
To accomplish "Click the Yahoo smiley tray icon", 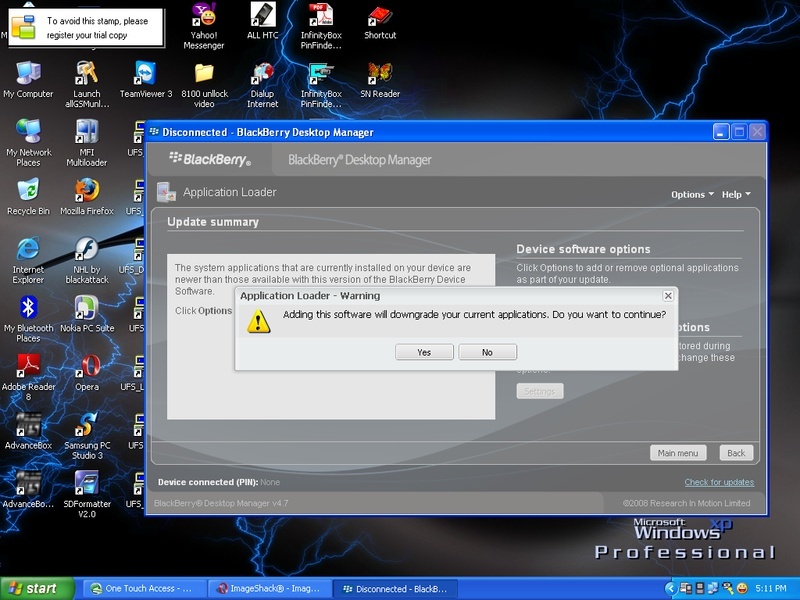I will [742, 589].
